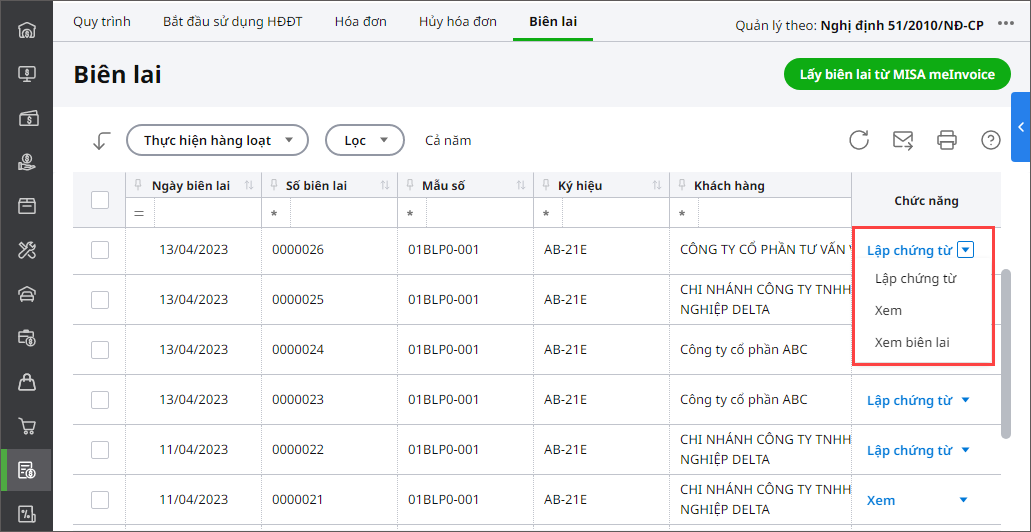
Task: Click Lập chứng từ link for receipt 0000023
Action: coord(909,401)
